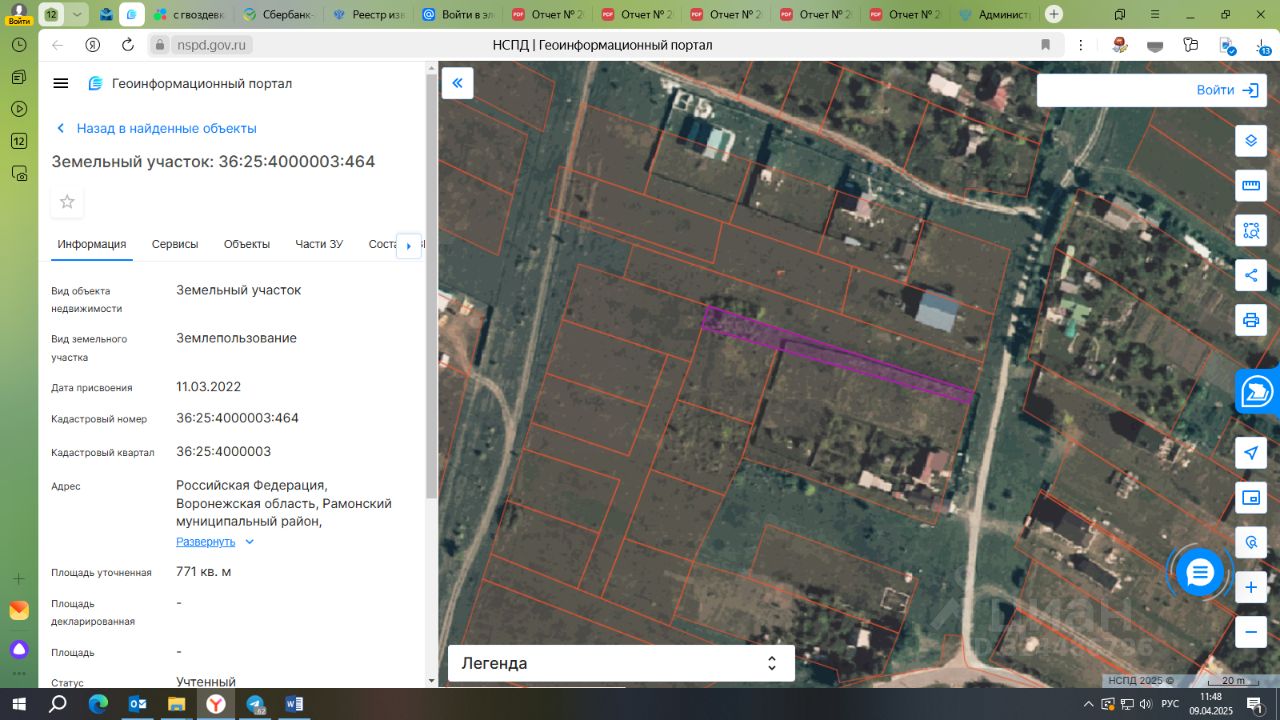The width and height of the screenshot is (1280, 720).
Task: Expand the full address with the chevron
Action: [250, 542]
